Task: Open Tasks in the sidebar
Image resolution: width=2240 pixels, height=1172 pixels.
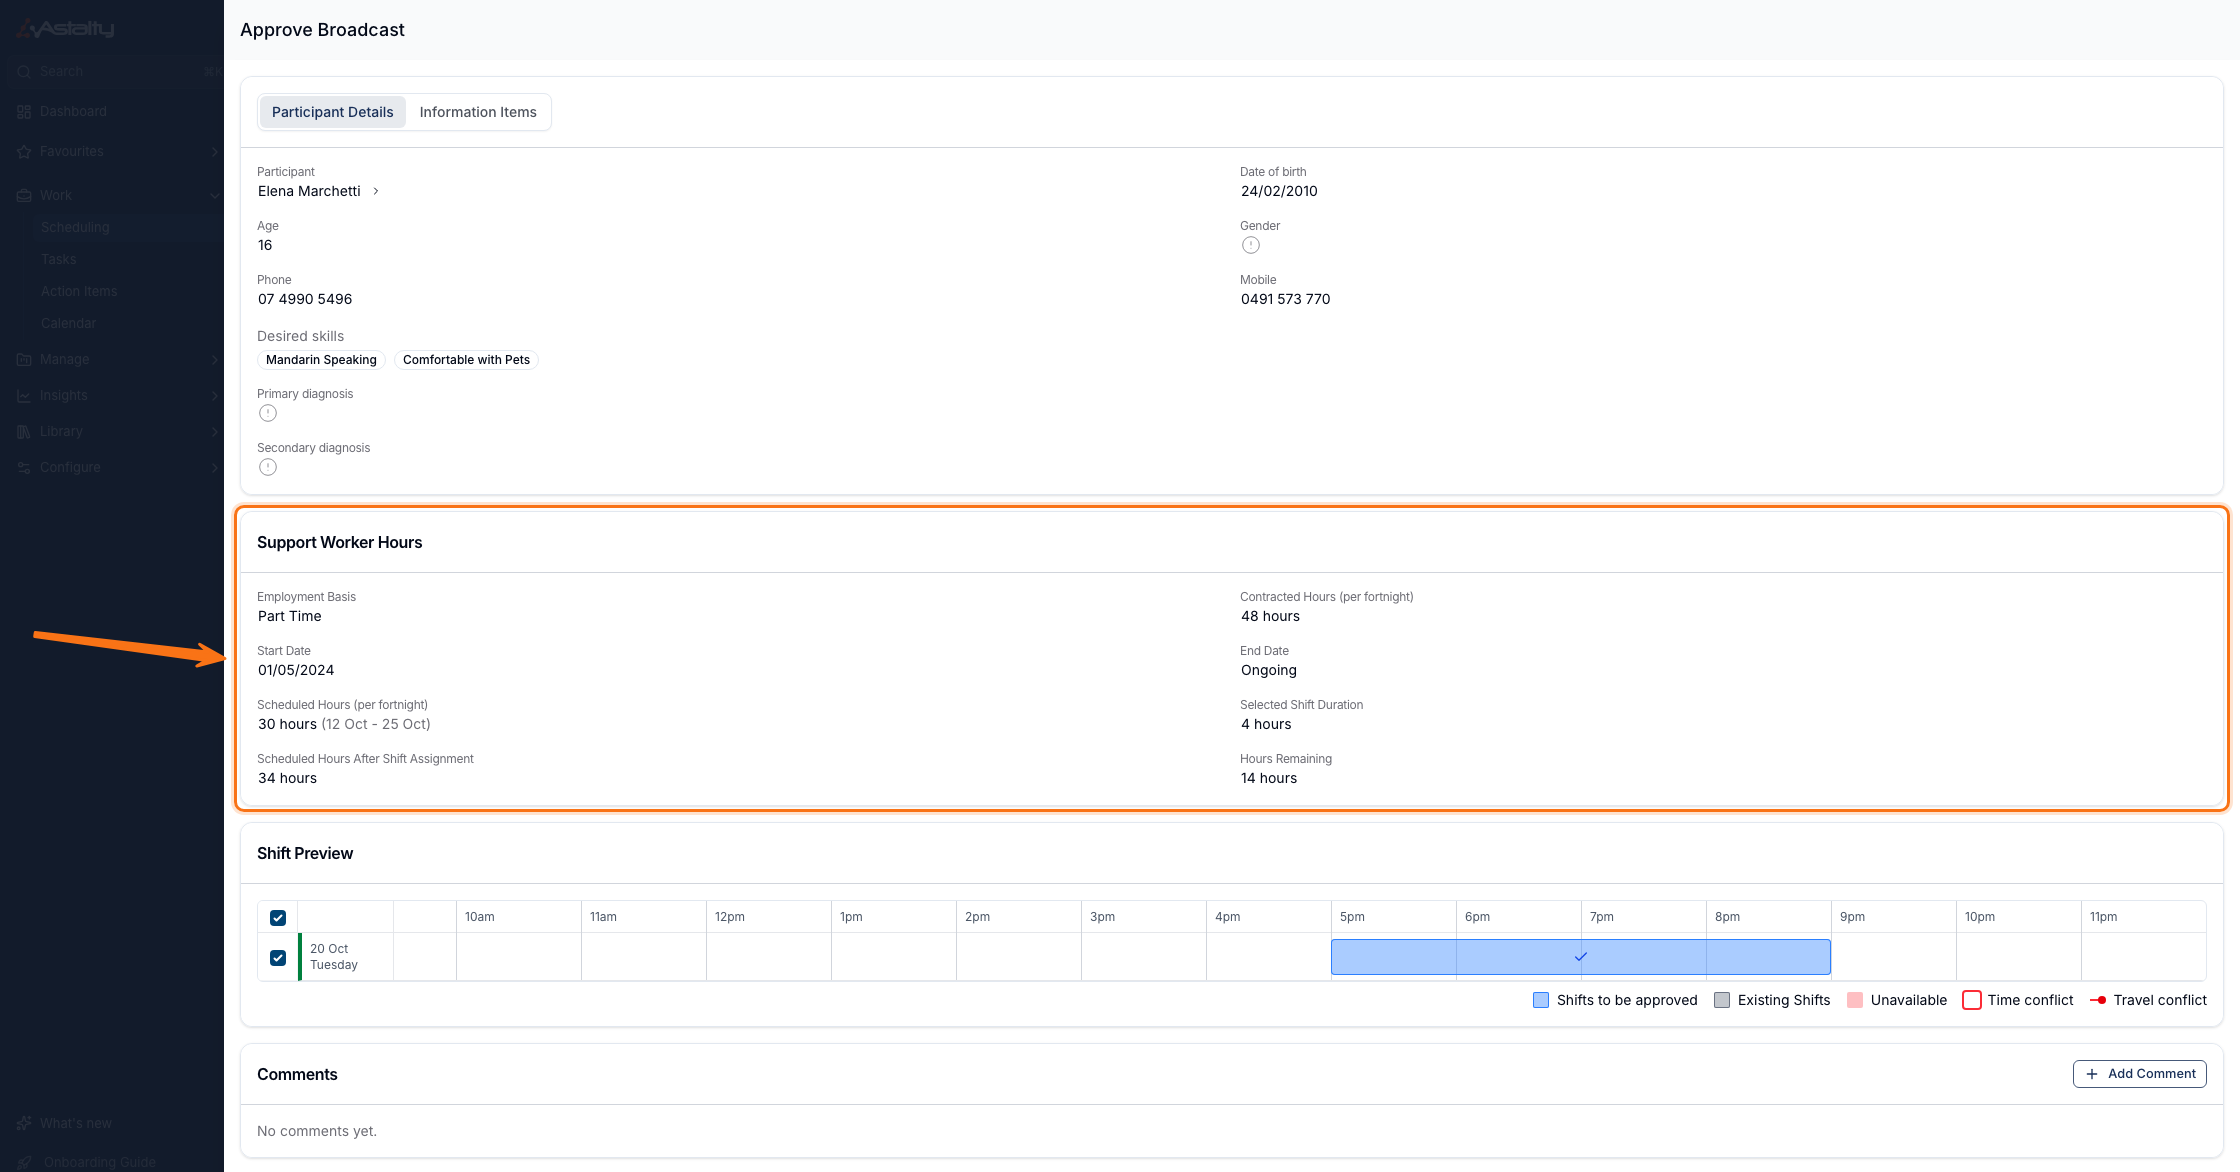Action: click(x=59, y=260)
